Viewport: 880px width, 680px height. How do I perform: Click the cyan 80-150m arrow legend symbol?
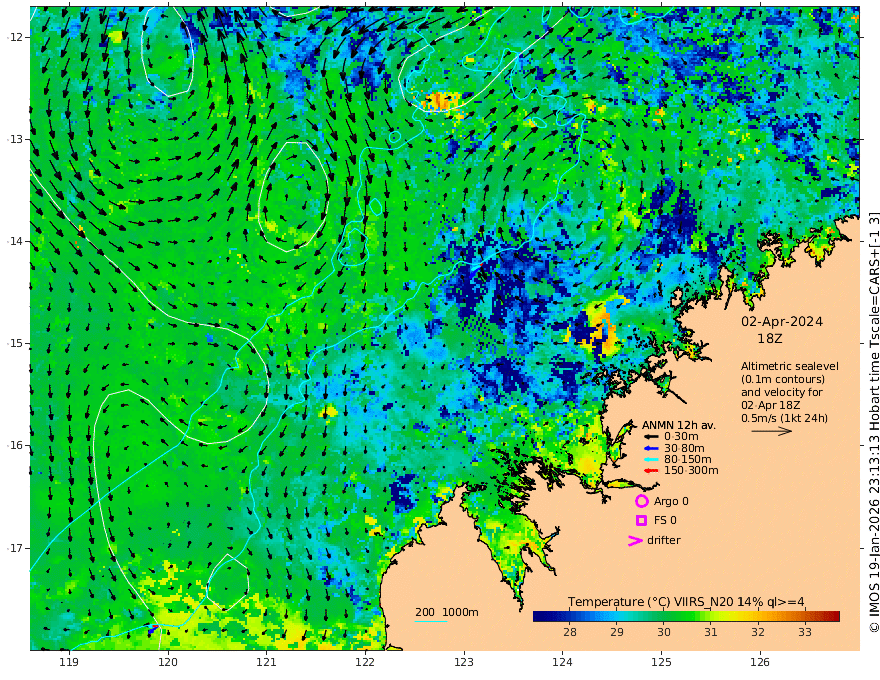(650, 460)
